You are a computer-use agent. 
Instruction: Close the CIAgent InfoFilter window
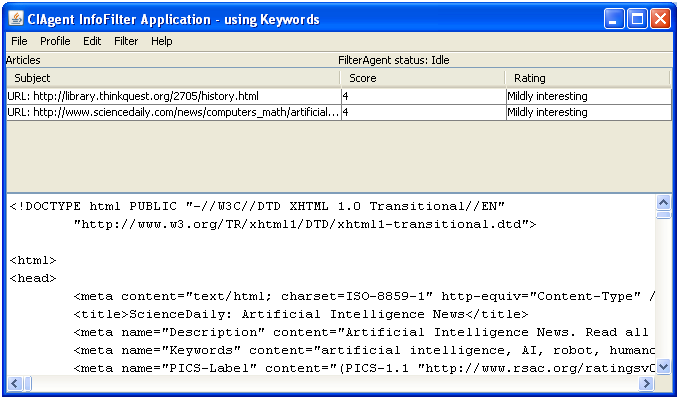tap(661, 19)
